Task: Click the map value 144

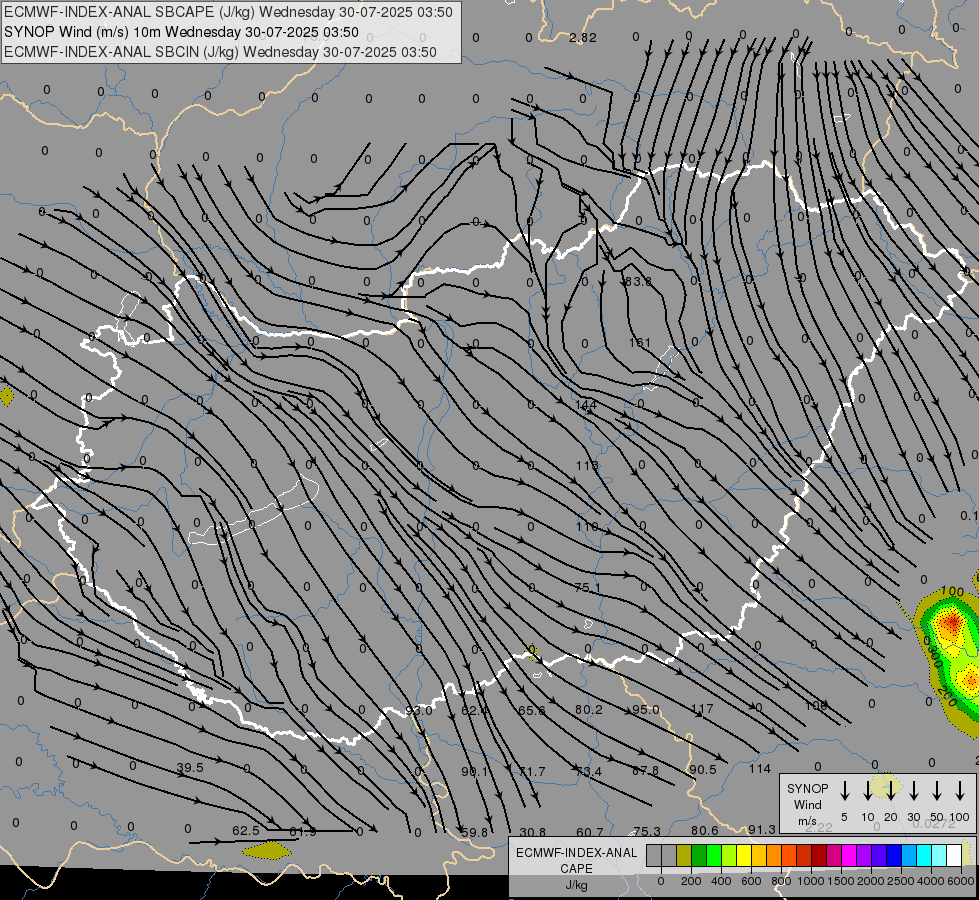Action: (x=586, y=405)
